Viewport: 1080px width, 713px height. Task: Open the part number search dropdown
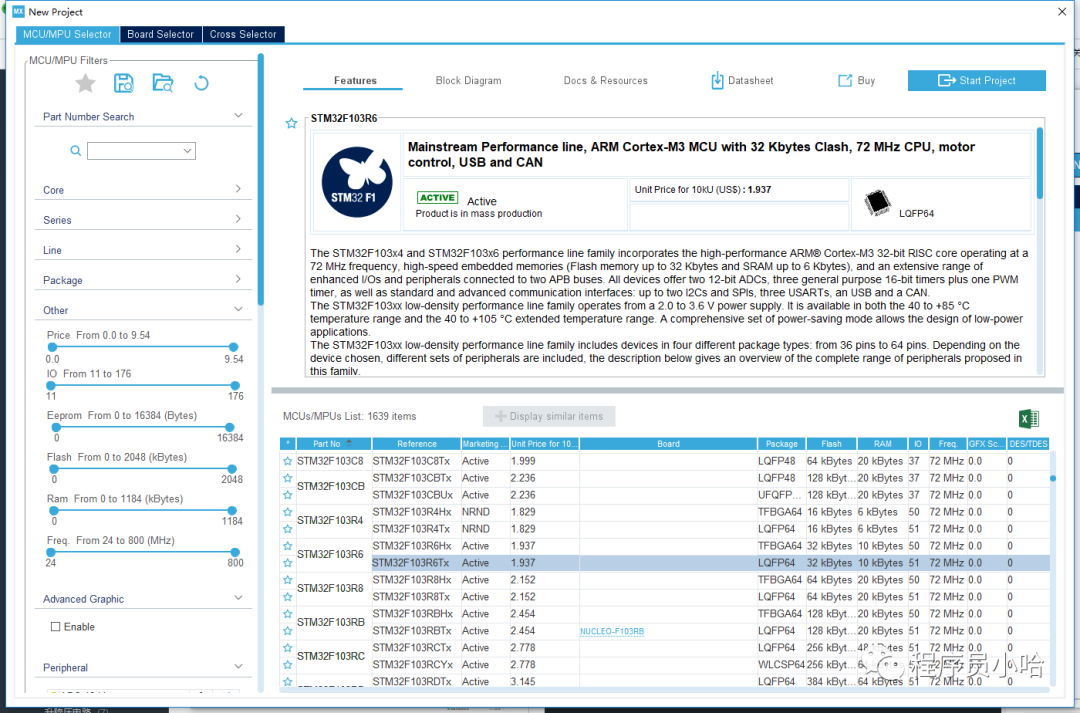tap(187, 151)
